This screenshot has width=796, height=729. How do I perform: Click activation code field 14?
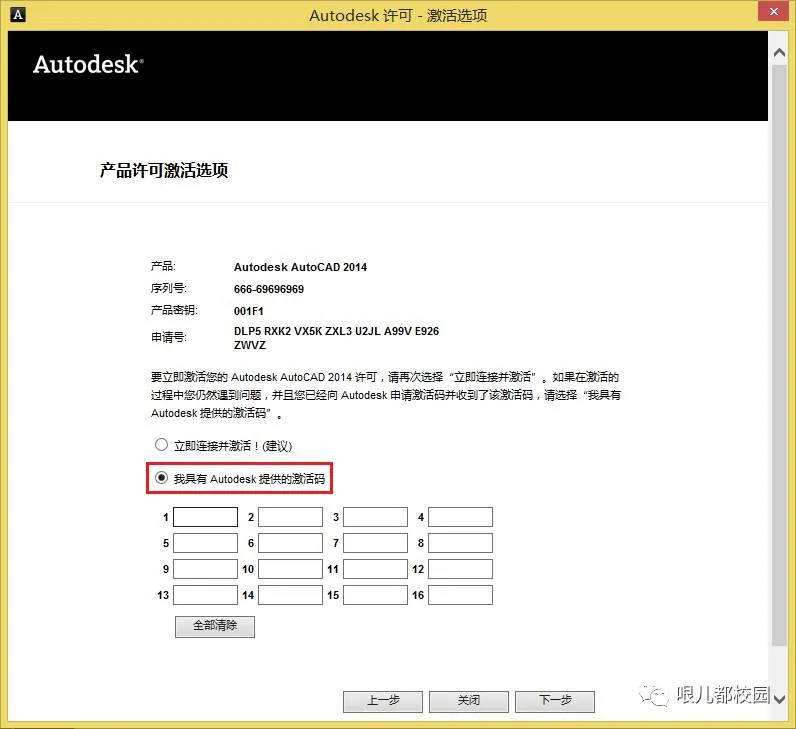click(x=290, y=595)
